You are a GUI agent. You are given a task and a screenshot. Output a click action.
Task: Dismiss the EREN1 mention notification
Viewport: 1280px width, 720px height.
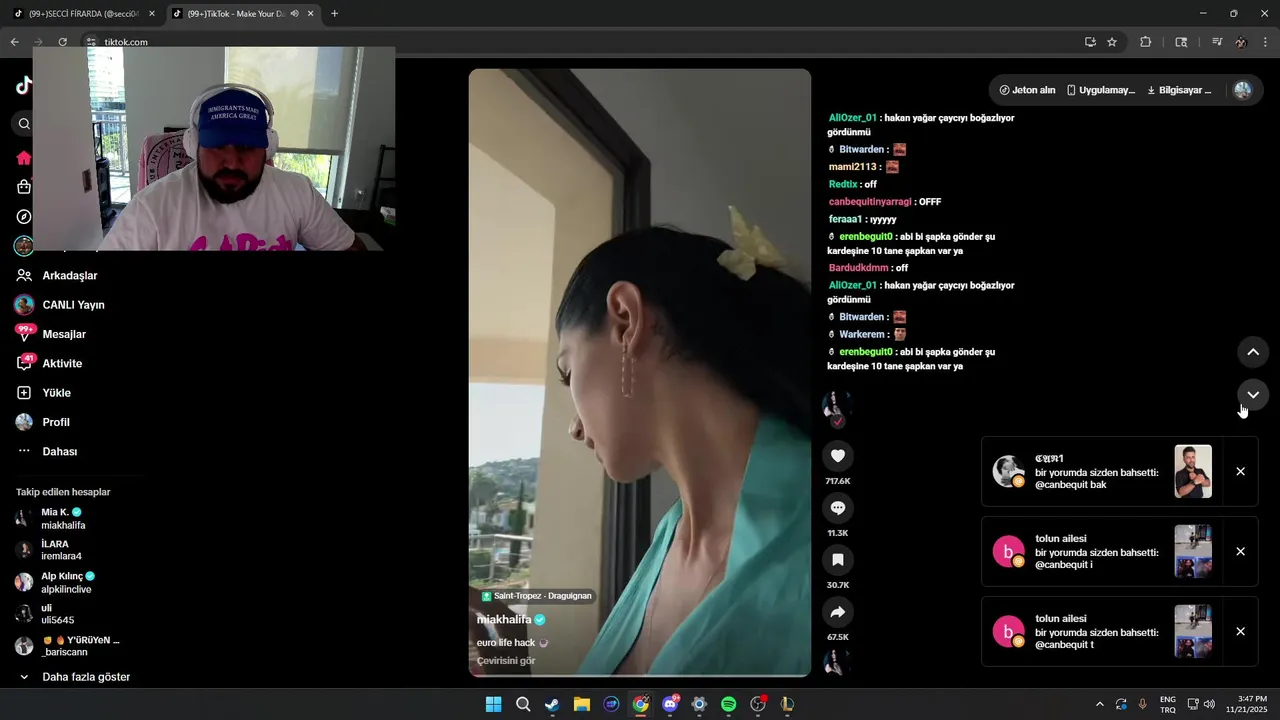1240,471
